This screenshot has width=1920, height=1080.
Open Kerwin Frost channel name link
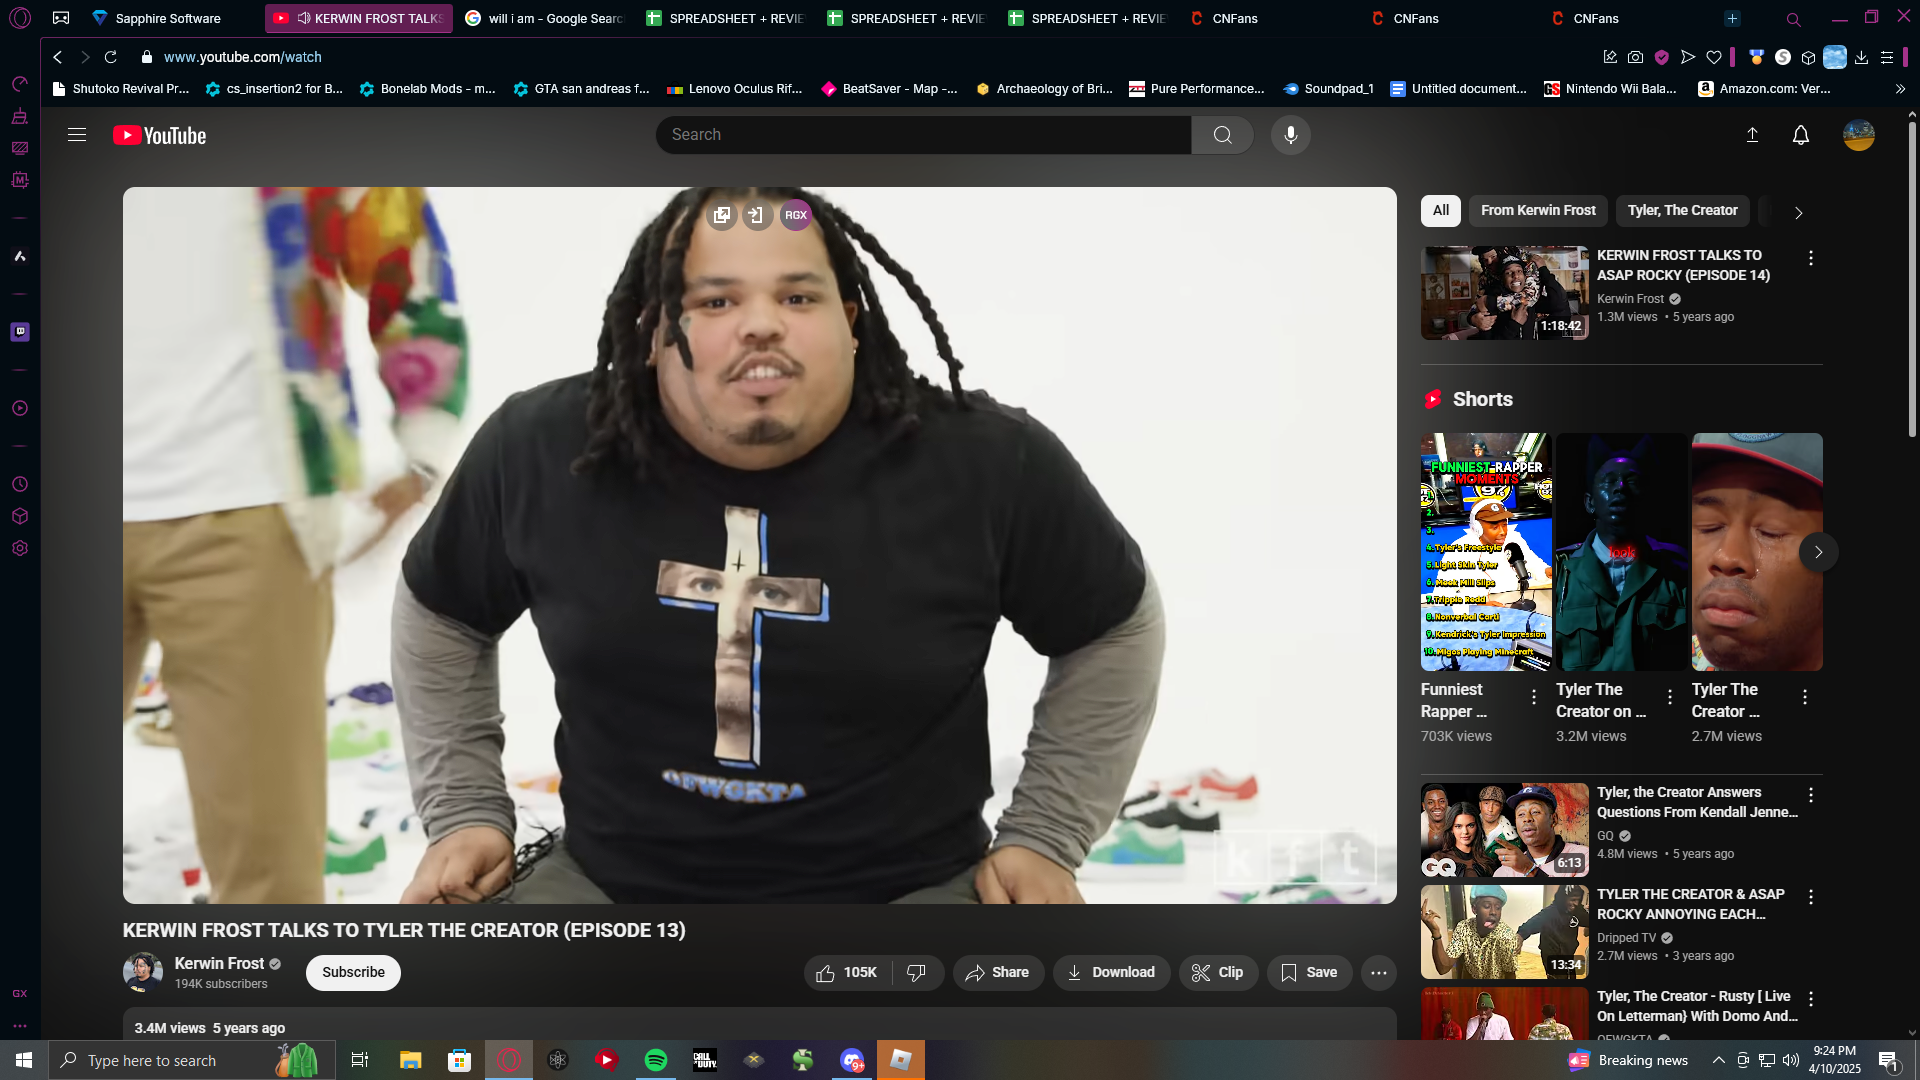[x=219, y=963]
